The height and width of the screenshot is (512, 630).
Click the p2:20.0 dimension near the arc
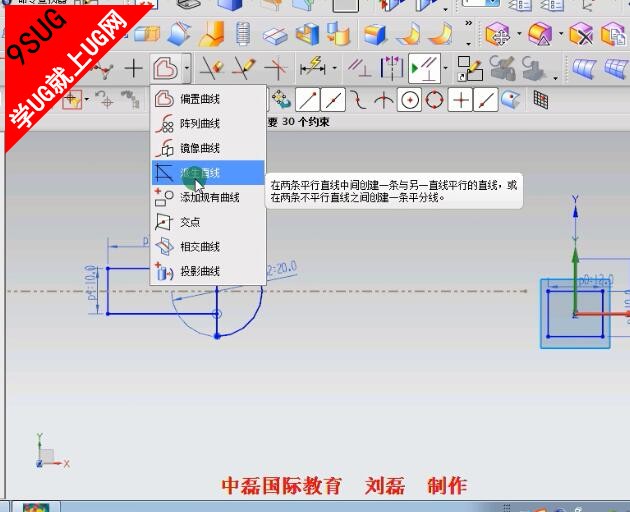click(282, 268)
